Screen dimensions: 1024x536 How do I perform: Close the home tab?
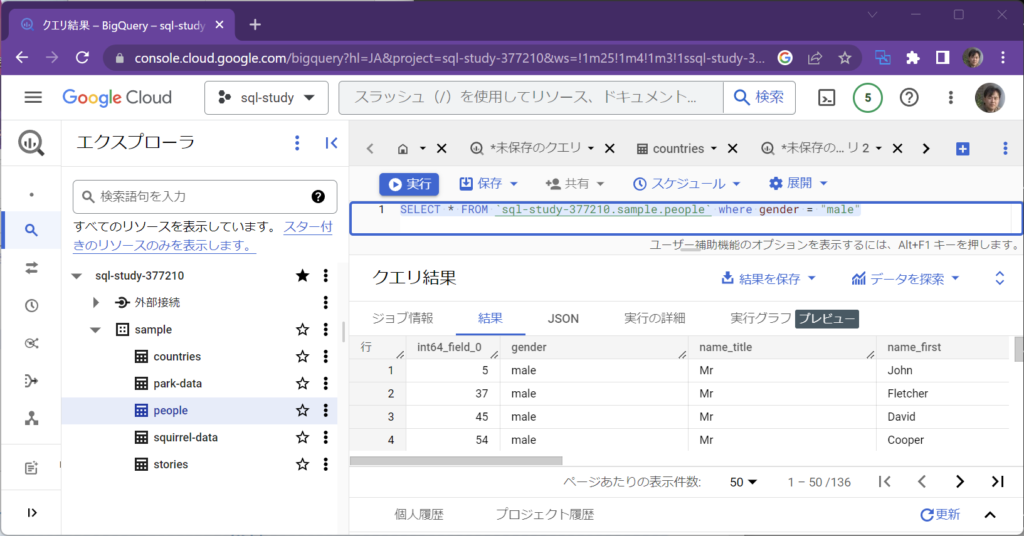click(441, 149)
